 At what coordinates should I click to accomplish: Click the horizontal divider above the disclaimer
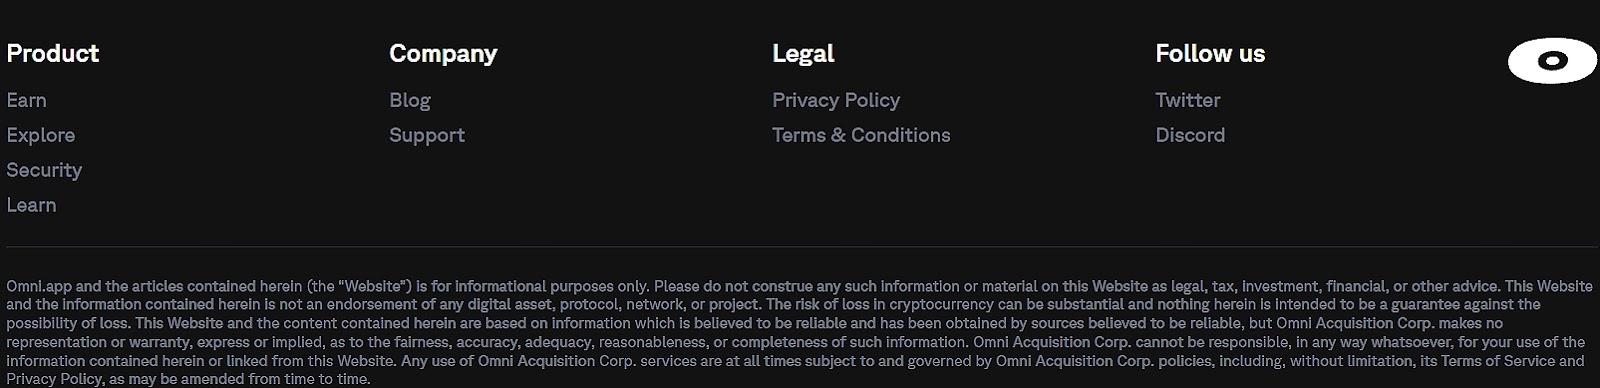[802, 246]
